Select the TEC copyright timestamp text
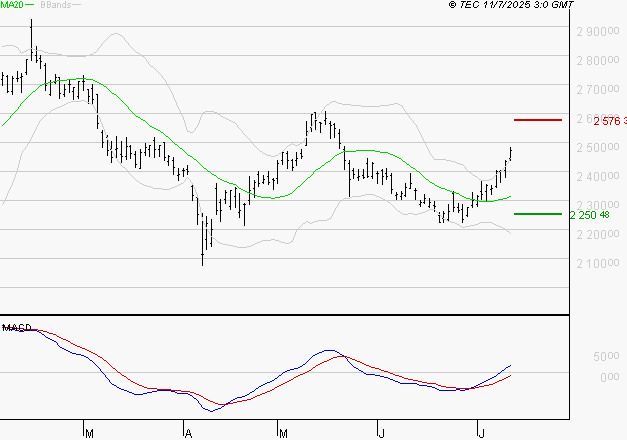 point(511,5)
